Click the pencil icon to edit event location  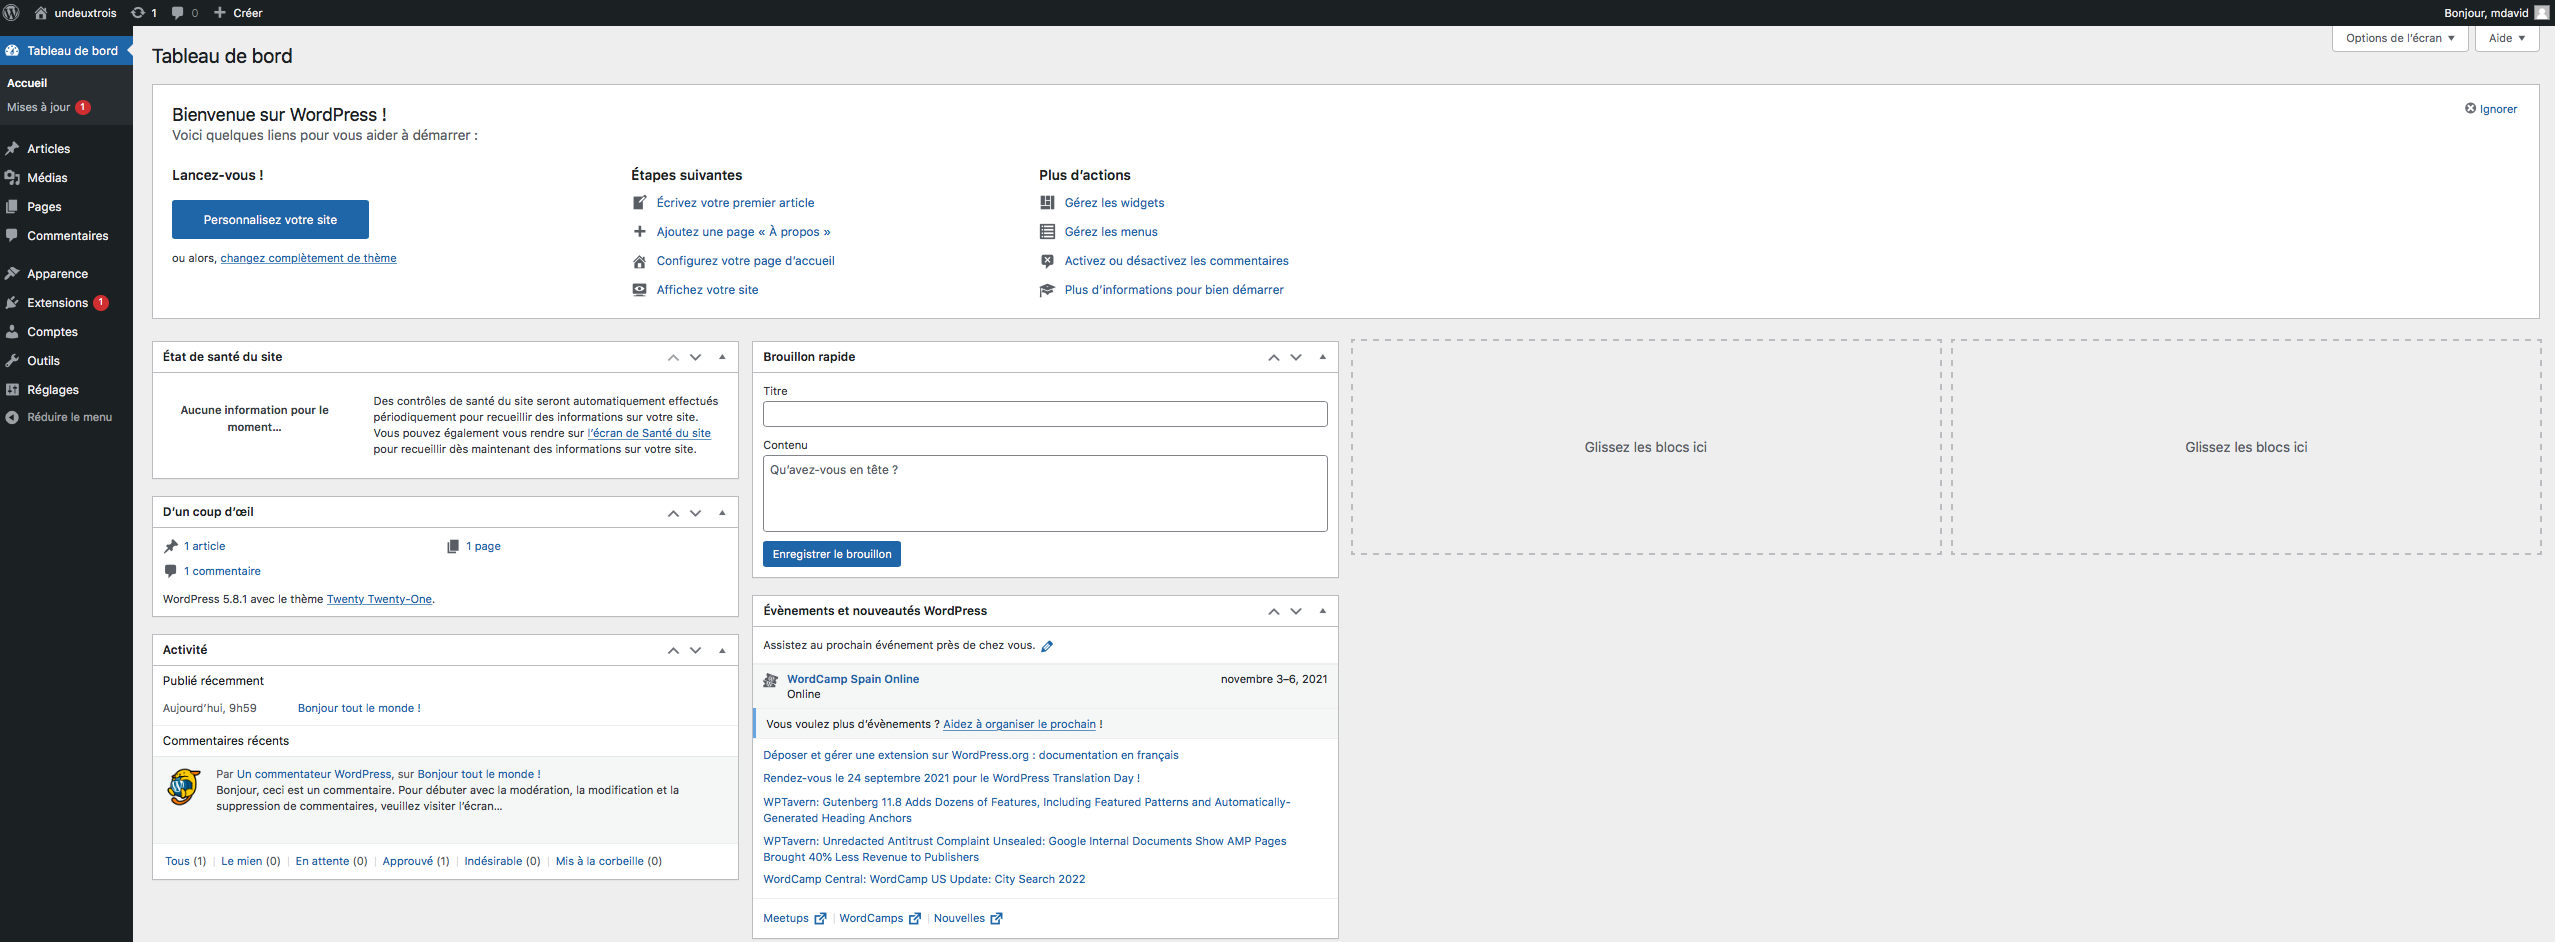tap(1047, 646)
